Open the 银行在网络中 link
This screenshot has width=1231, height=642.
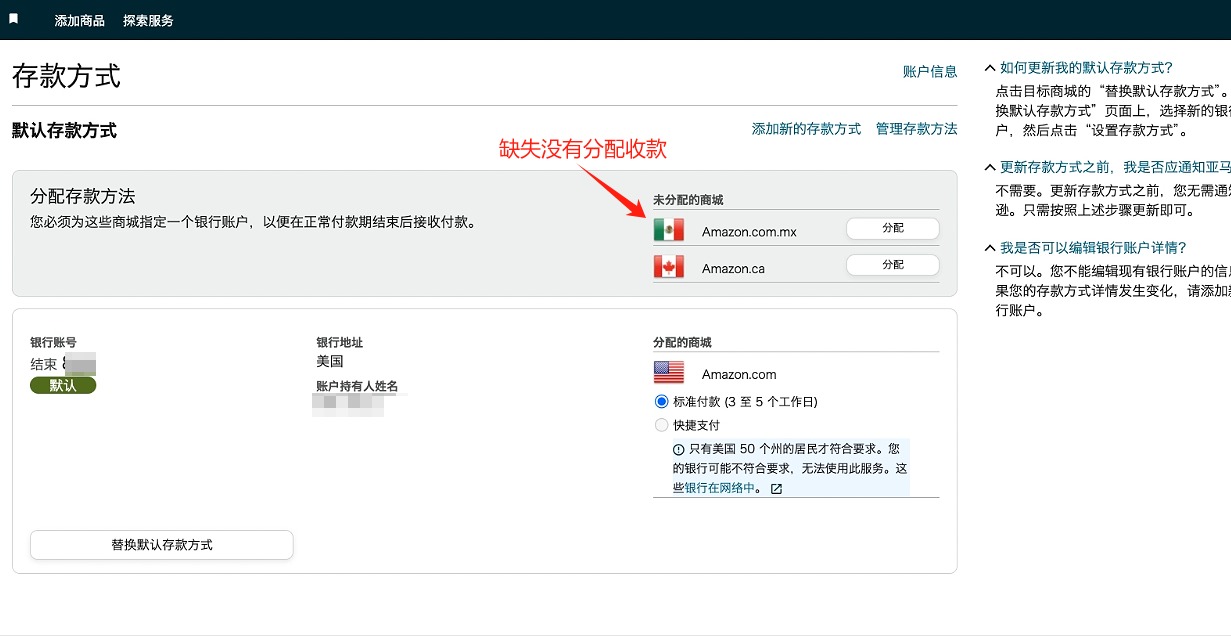point(720,488)
